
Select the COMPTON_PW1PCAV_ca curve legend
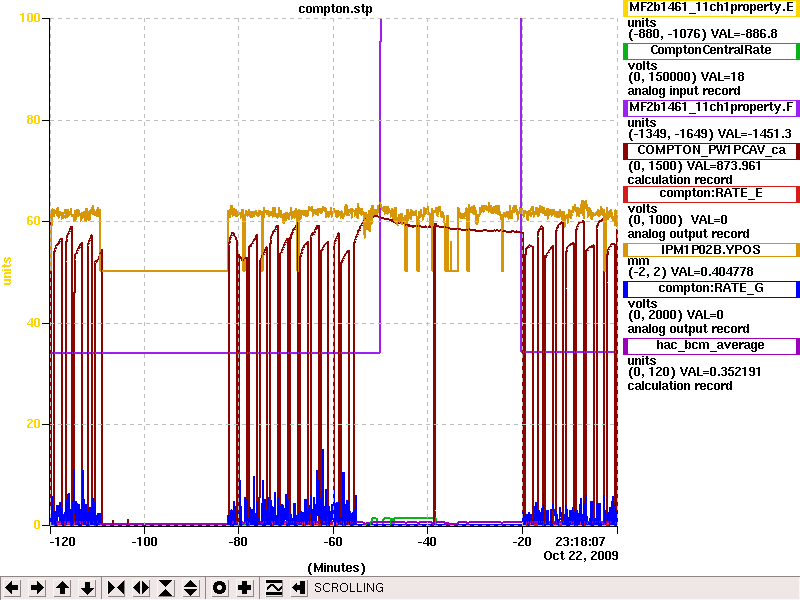(x=711, y=151)
